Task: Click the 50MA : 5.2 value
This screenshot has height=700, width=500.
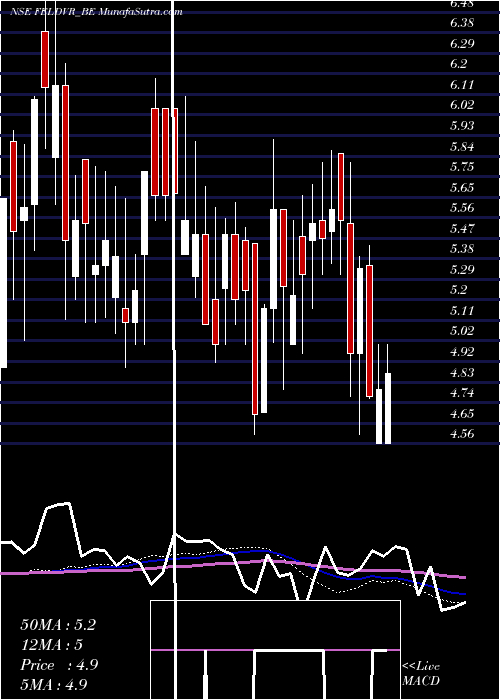Action: 58,625
